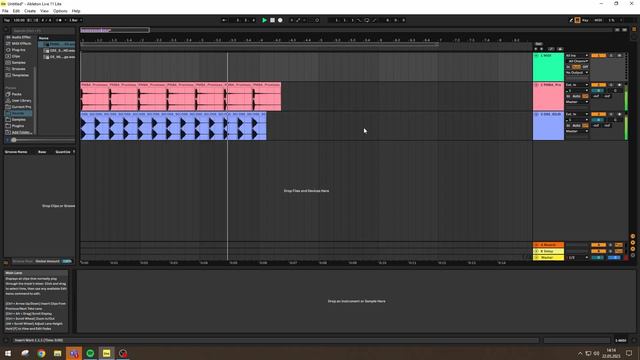Open MIDI track 'All Ins' input dropdown

[577, 56]
